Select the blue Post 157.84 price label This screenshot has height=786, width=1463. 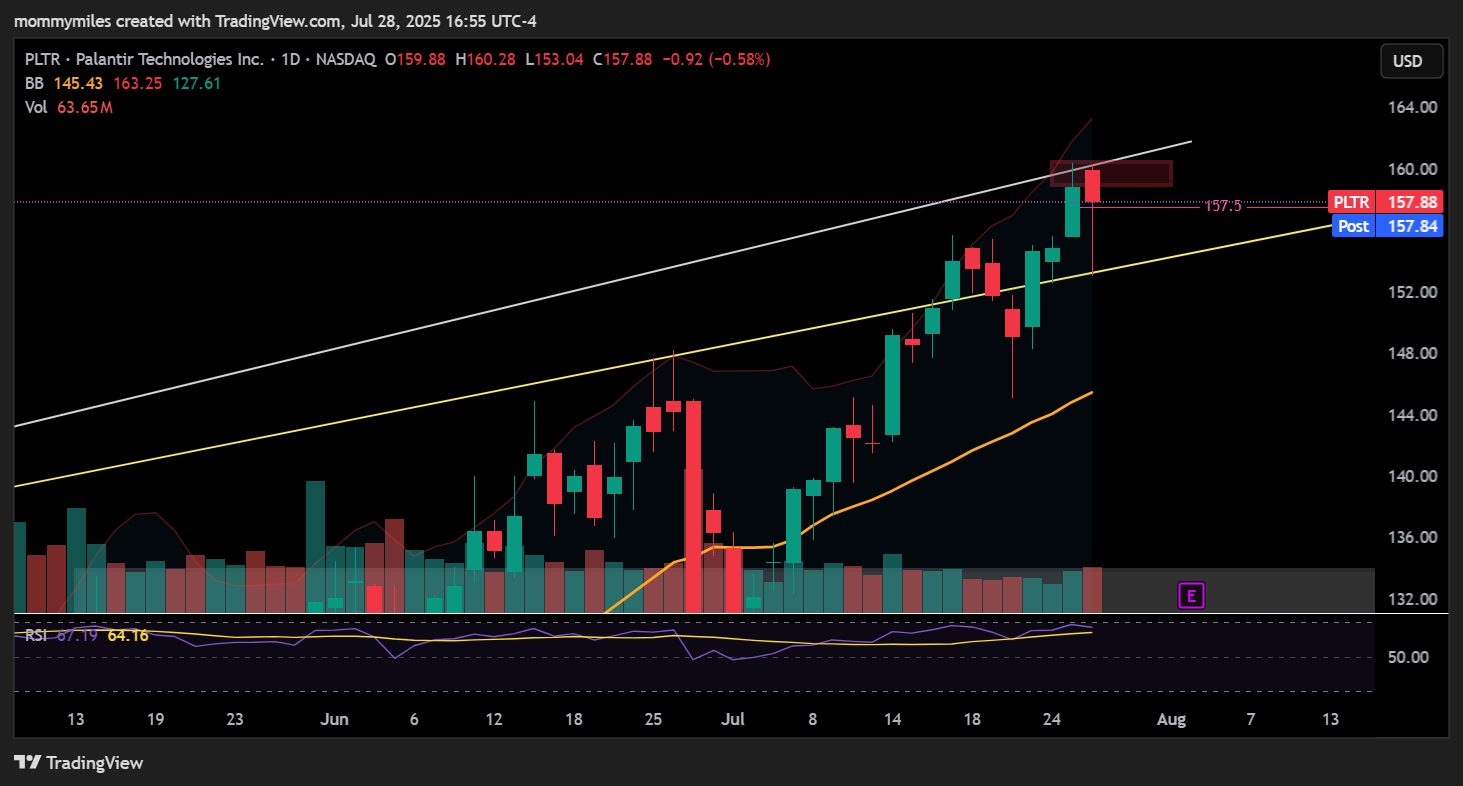coord(1385,226)
